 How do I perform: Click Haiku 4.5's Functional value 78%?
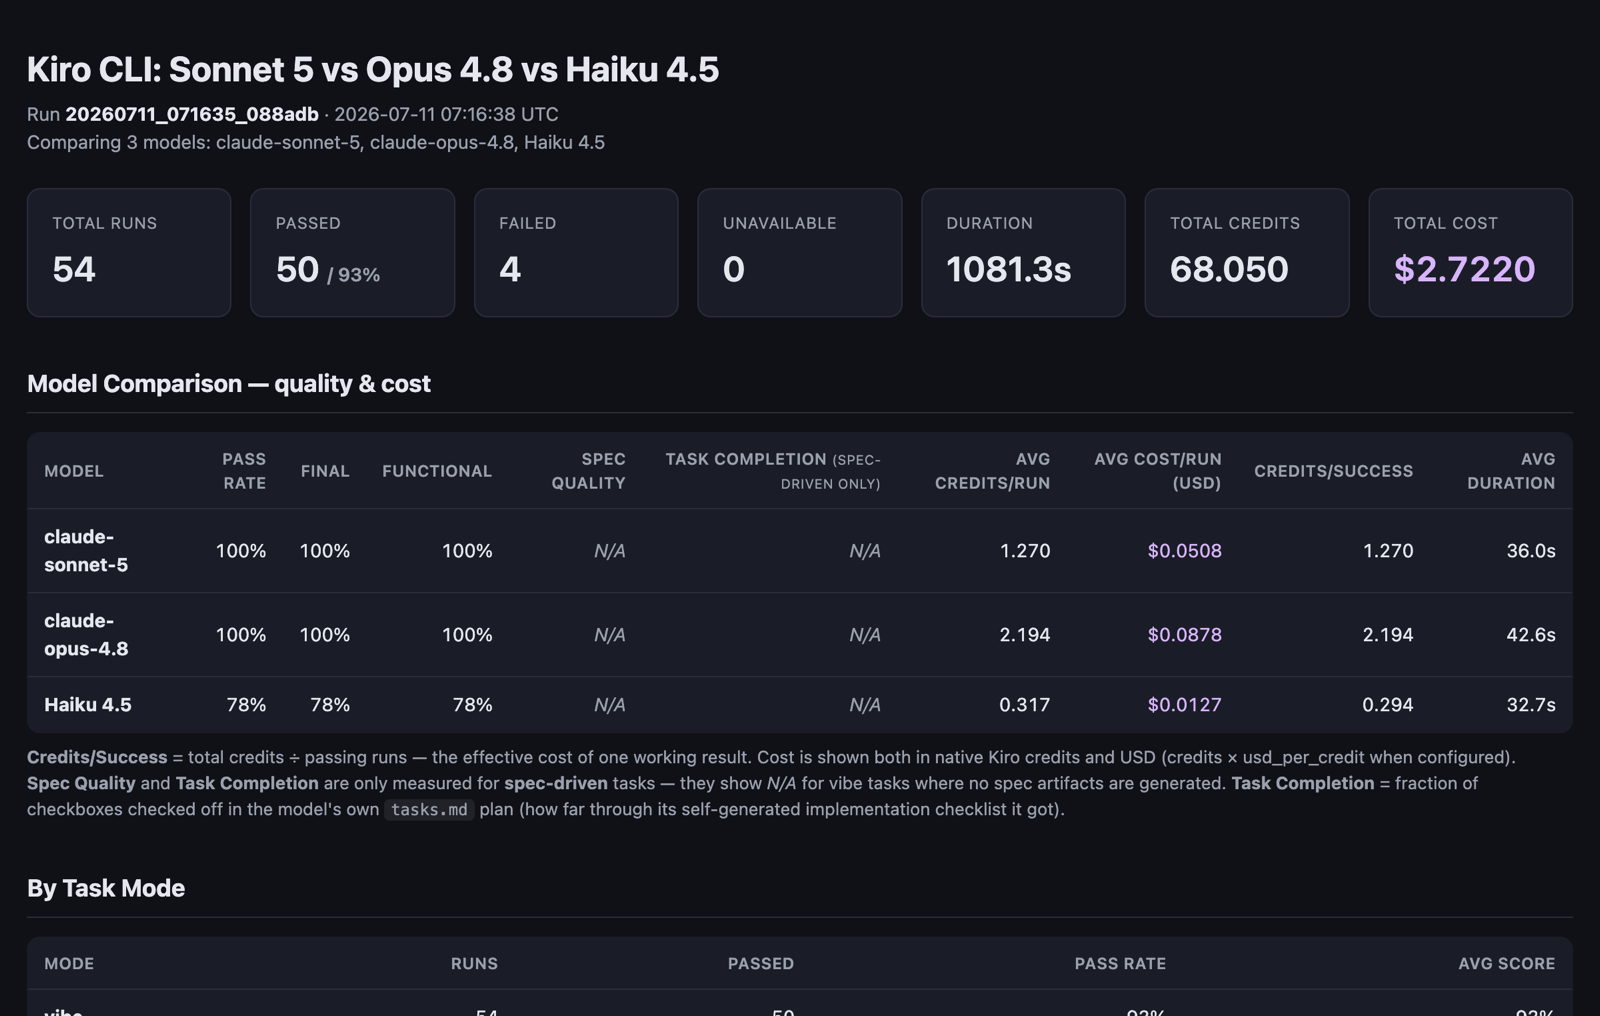coord(472,705)
